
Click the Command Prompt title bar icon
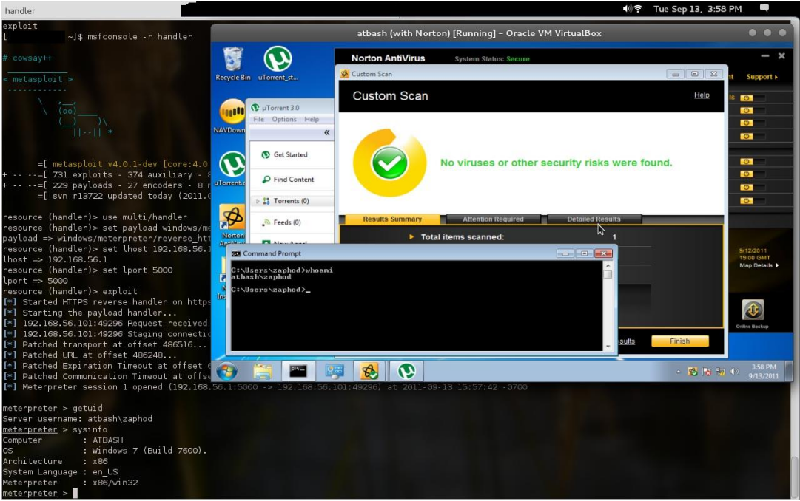236,254
